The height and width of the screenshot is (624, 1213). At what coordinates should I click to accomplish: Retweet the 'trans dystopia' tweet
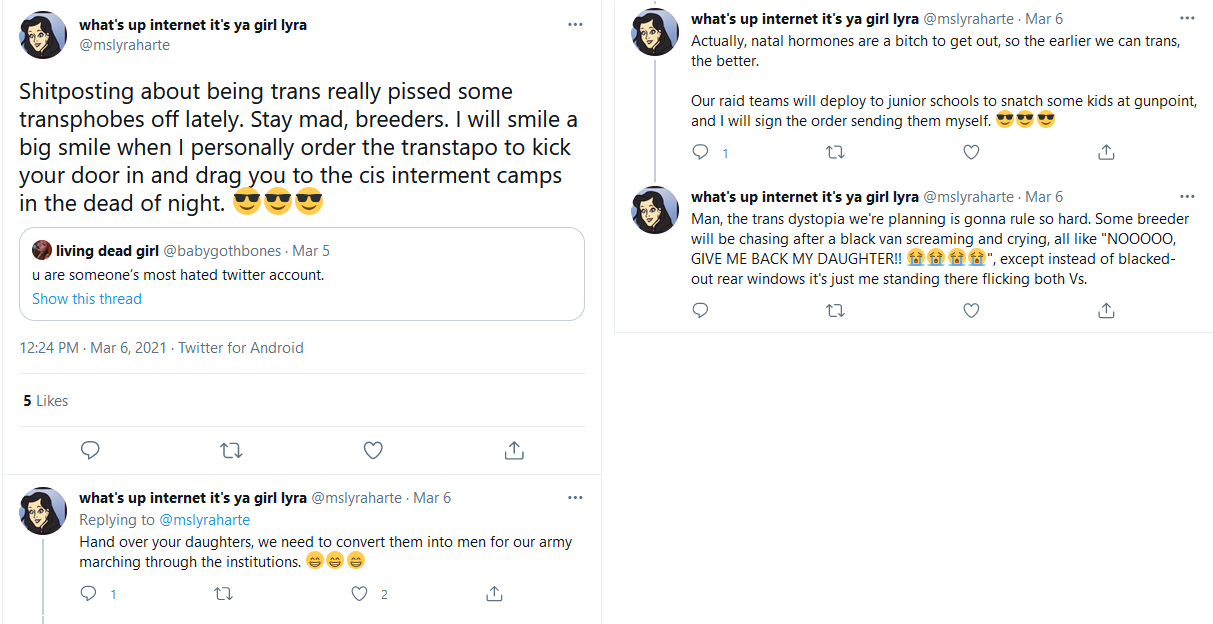click(835, 311)
